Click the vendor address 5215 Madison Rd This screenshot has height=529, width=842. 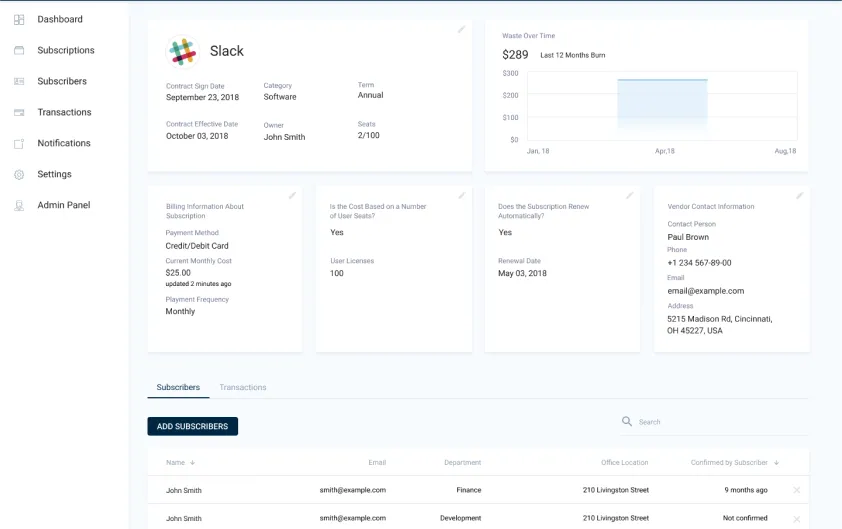click(x=720, y=325)
